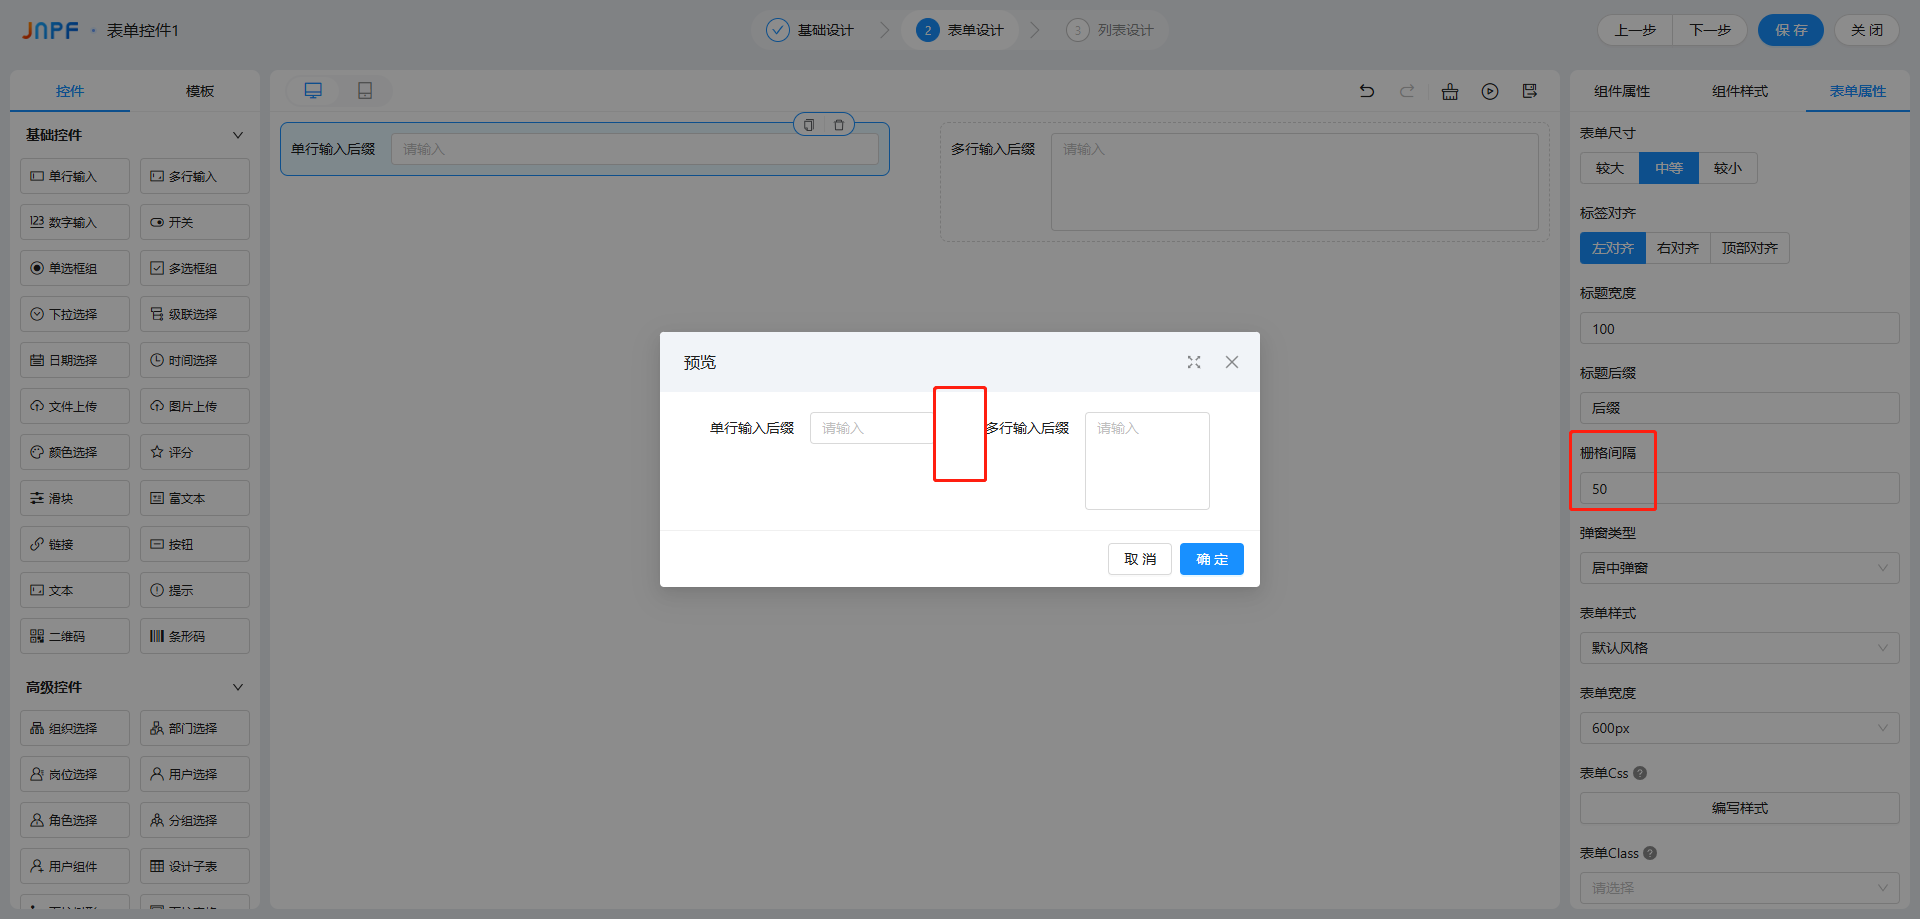Viewport: 1920px width, 919px height.
Task: Collapse the 高级控件 section
Action: point(238,687)
